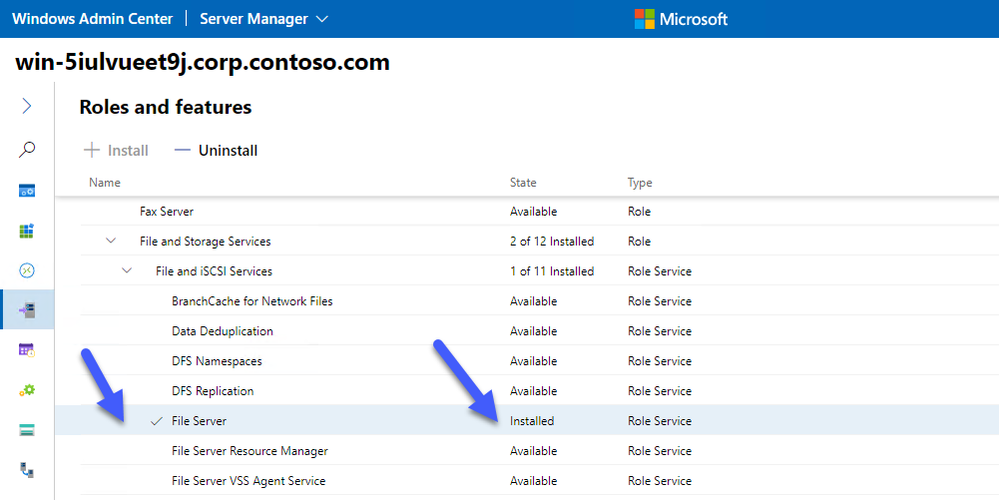Open Registry tool (green grid icon)

click(x=27, y=231)
